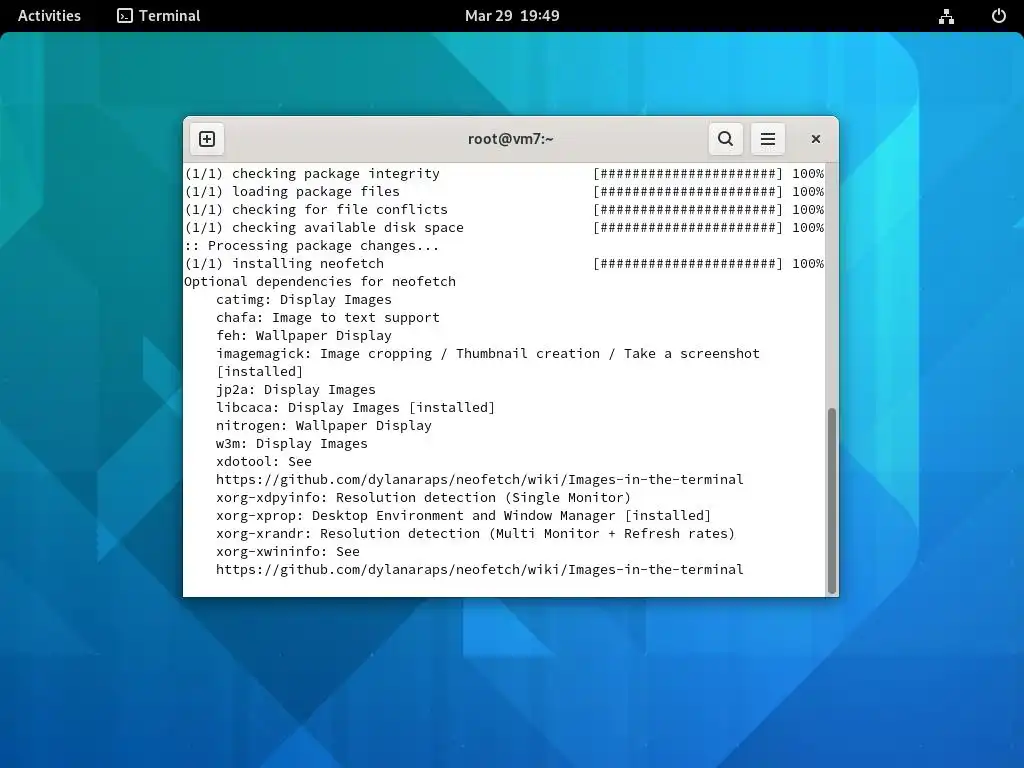Click the line 'feh: Wallpaper Display'
Screen dimensions: 1024x768
[x=304, y=336]
